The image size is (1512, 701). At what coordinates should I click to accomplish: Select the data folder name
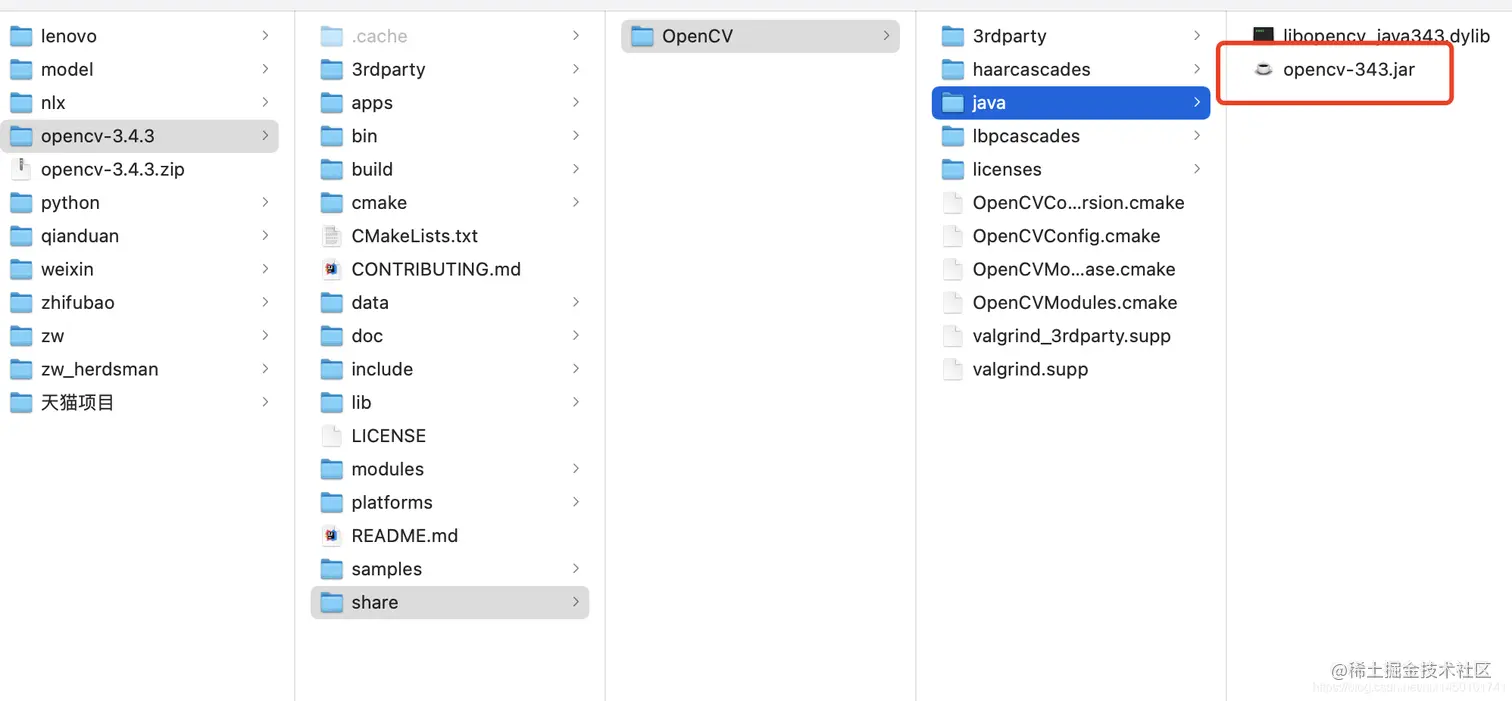tap(370, 303)
